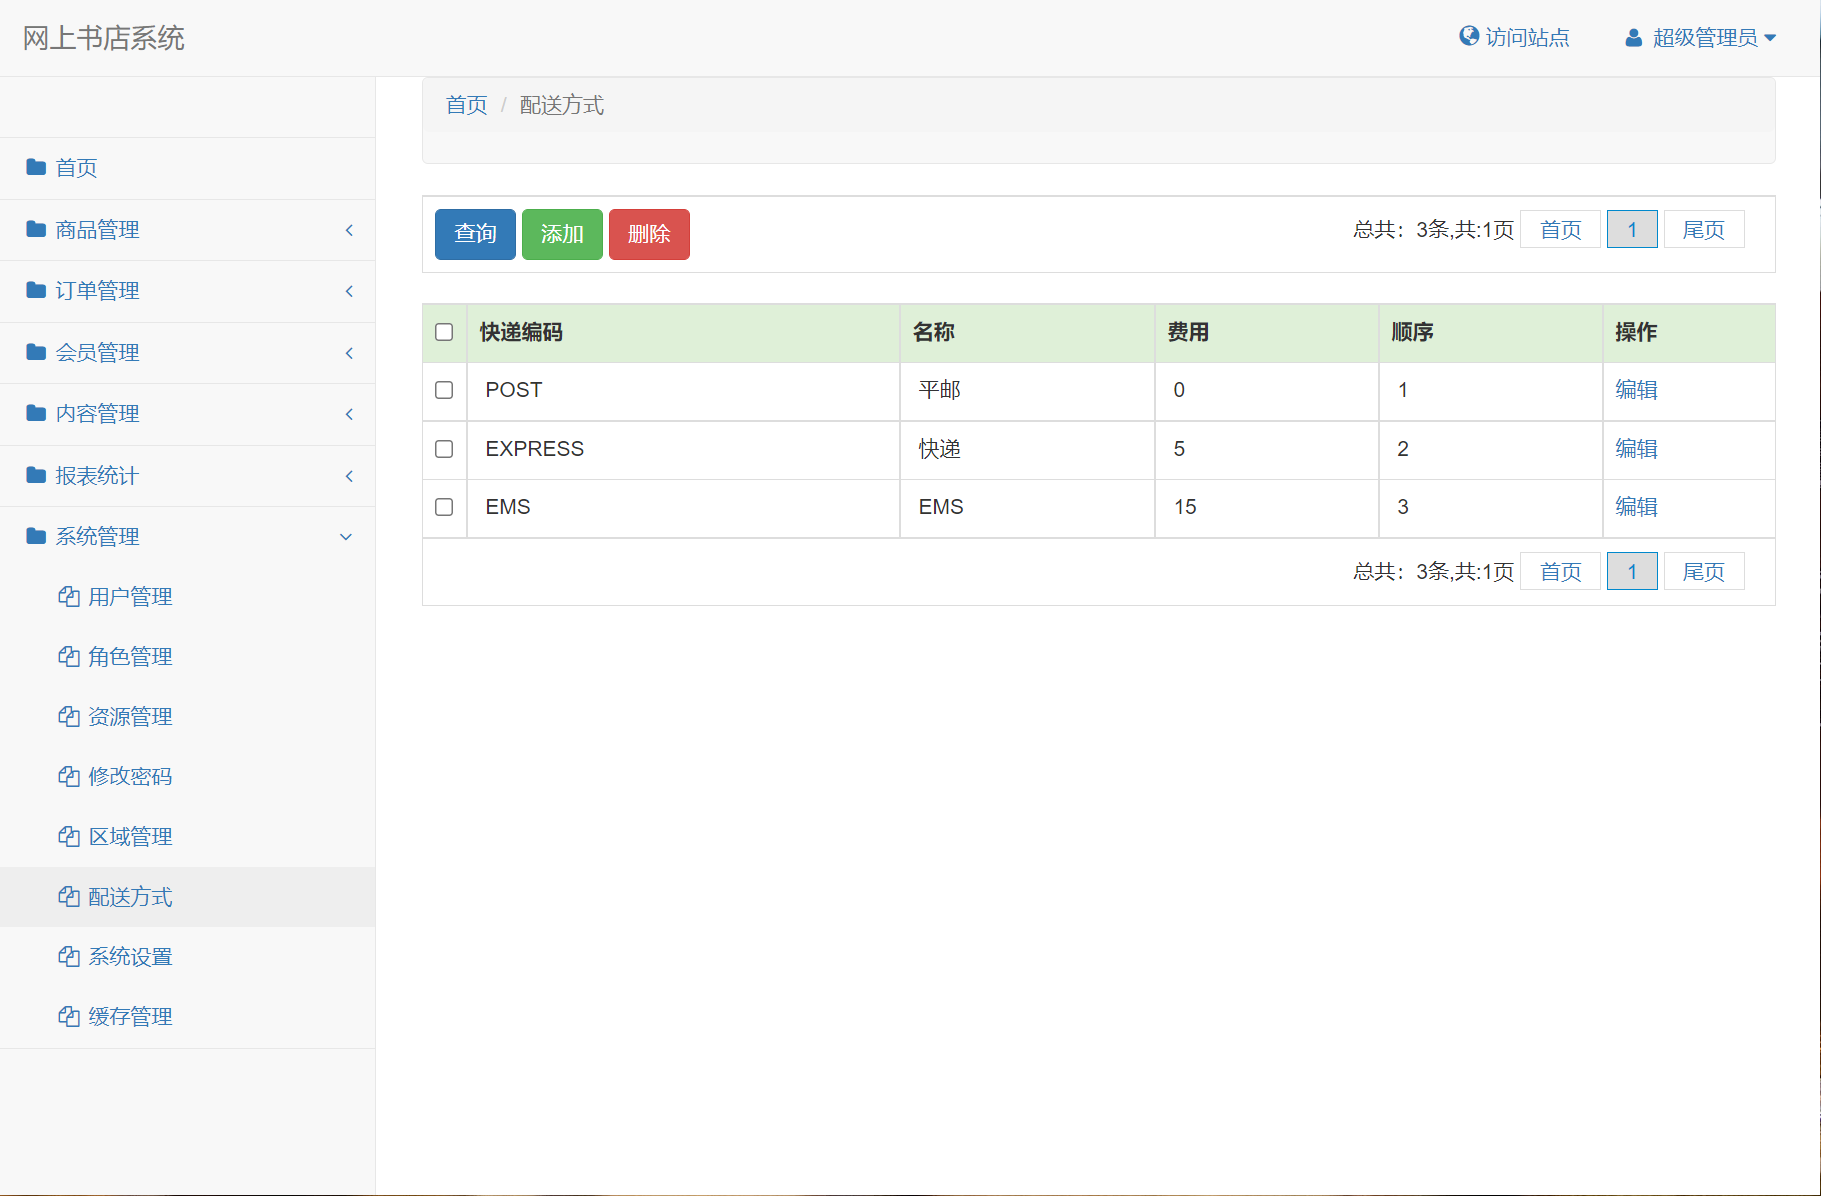
Task: Go to 区域管理 in the sidebar
Action: pyautogui.click(x=130, y=837)
